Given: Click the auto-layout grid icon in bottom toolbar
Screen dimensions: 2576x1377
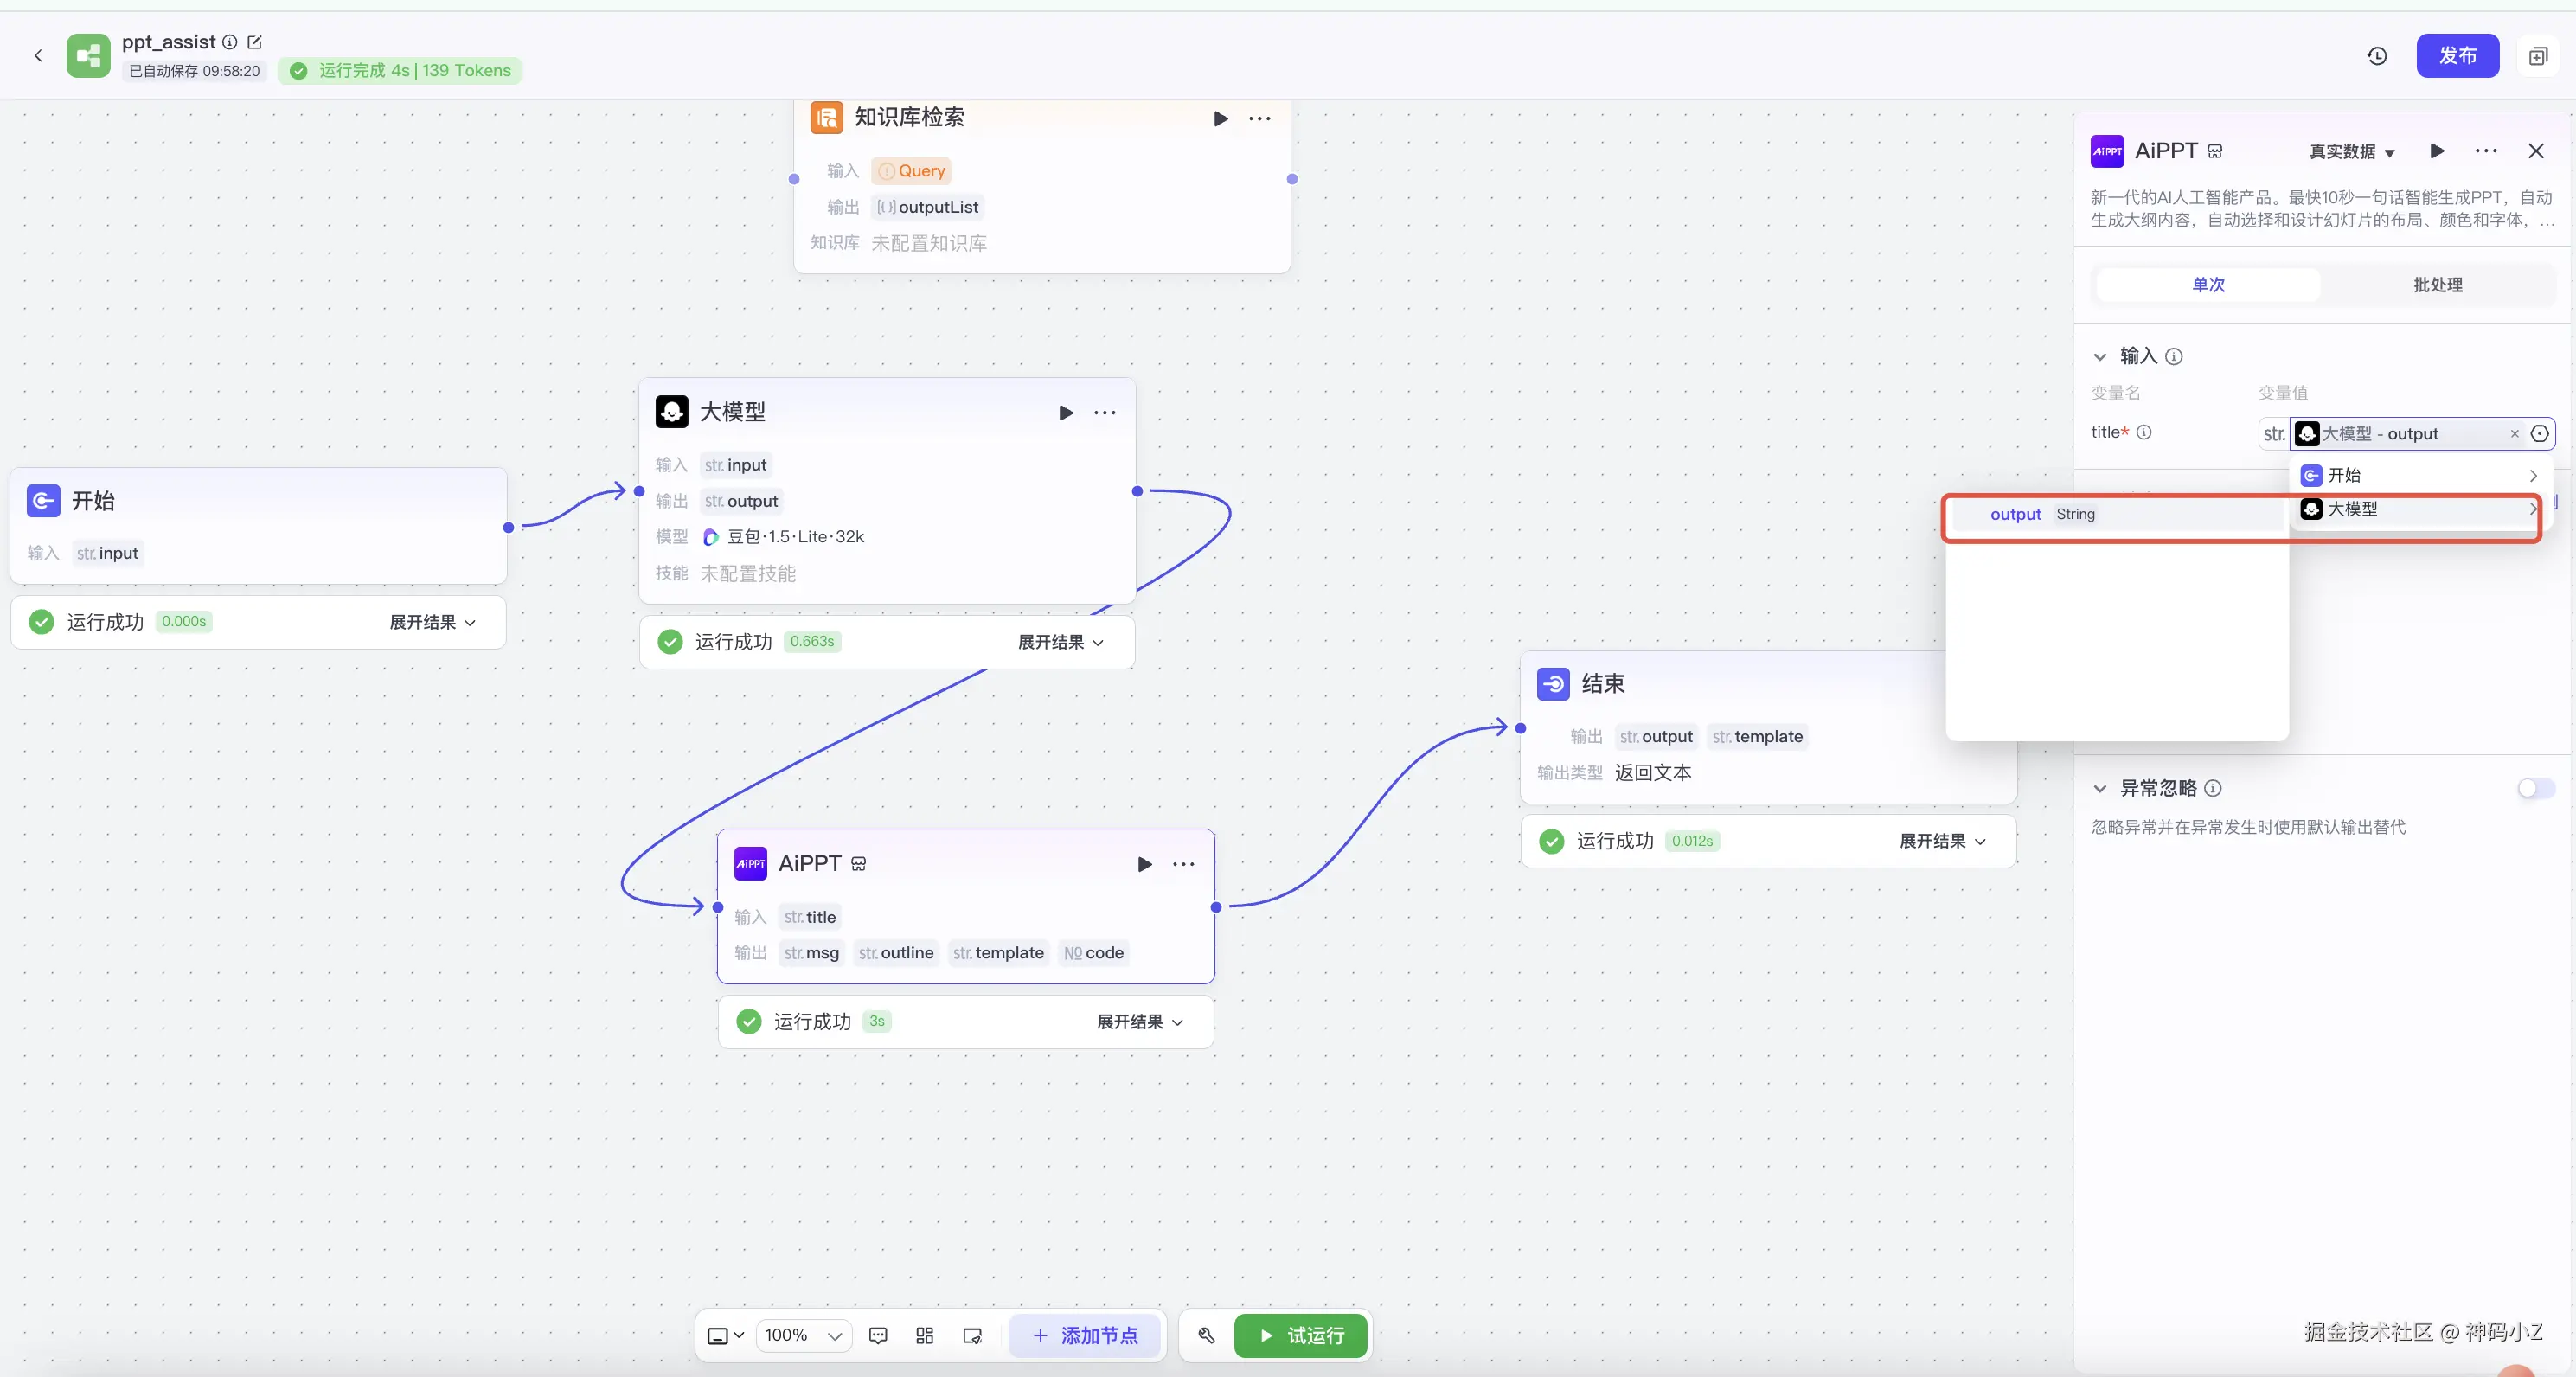Looking at the screenshot, I should point(924,1336).
